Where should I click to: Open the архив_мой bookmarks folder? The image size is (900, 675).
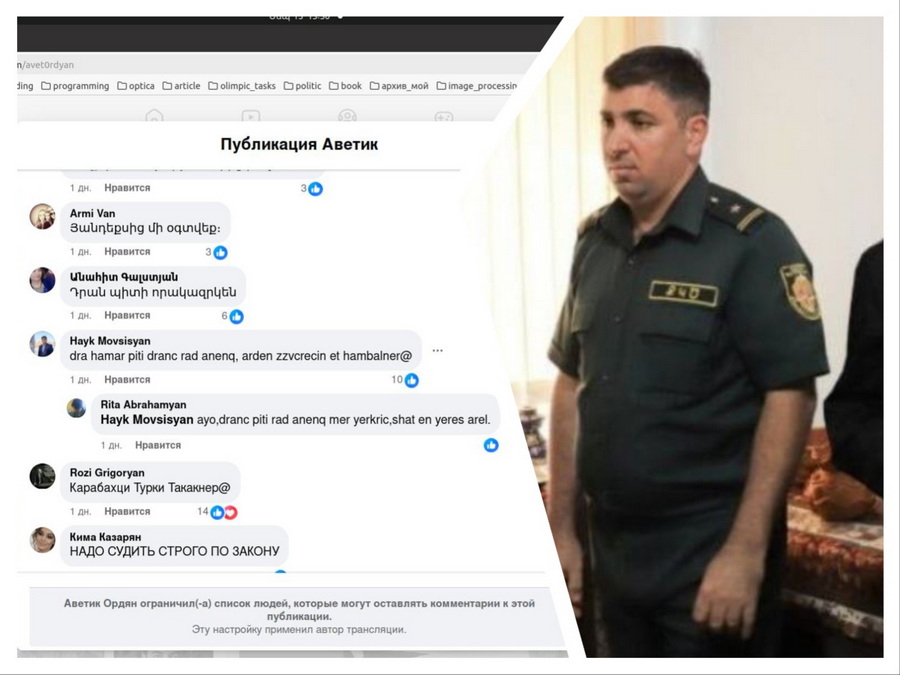pos(399,86)
